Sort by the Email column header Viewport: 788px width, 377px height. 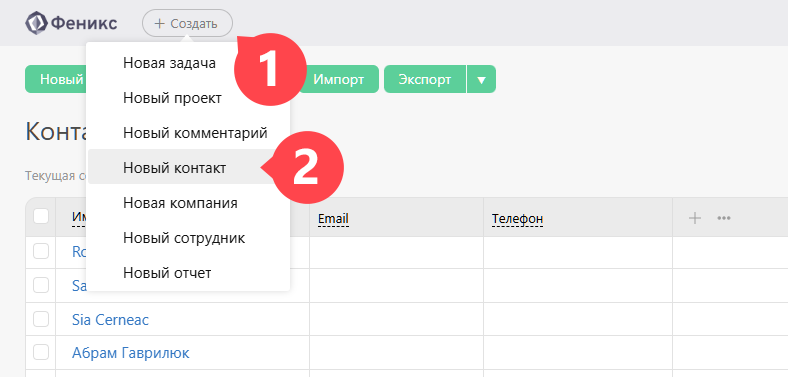point(333,219)
